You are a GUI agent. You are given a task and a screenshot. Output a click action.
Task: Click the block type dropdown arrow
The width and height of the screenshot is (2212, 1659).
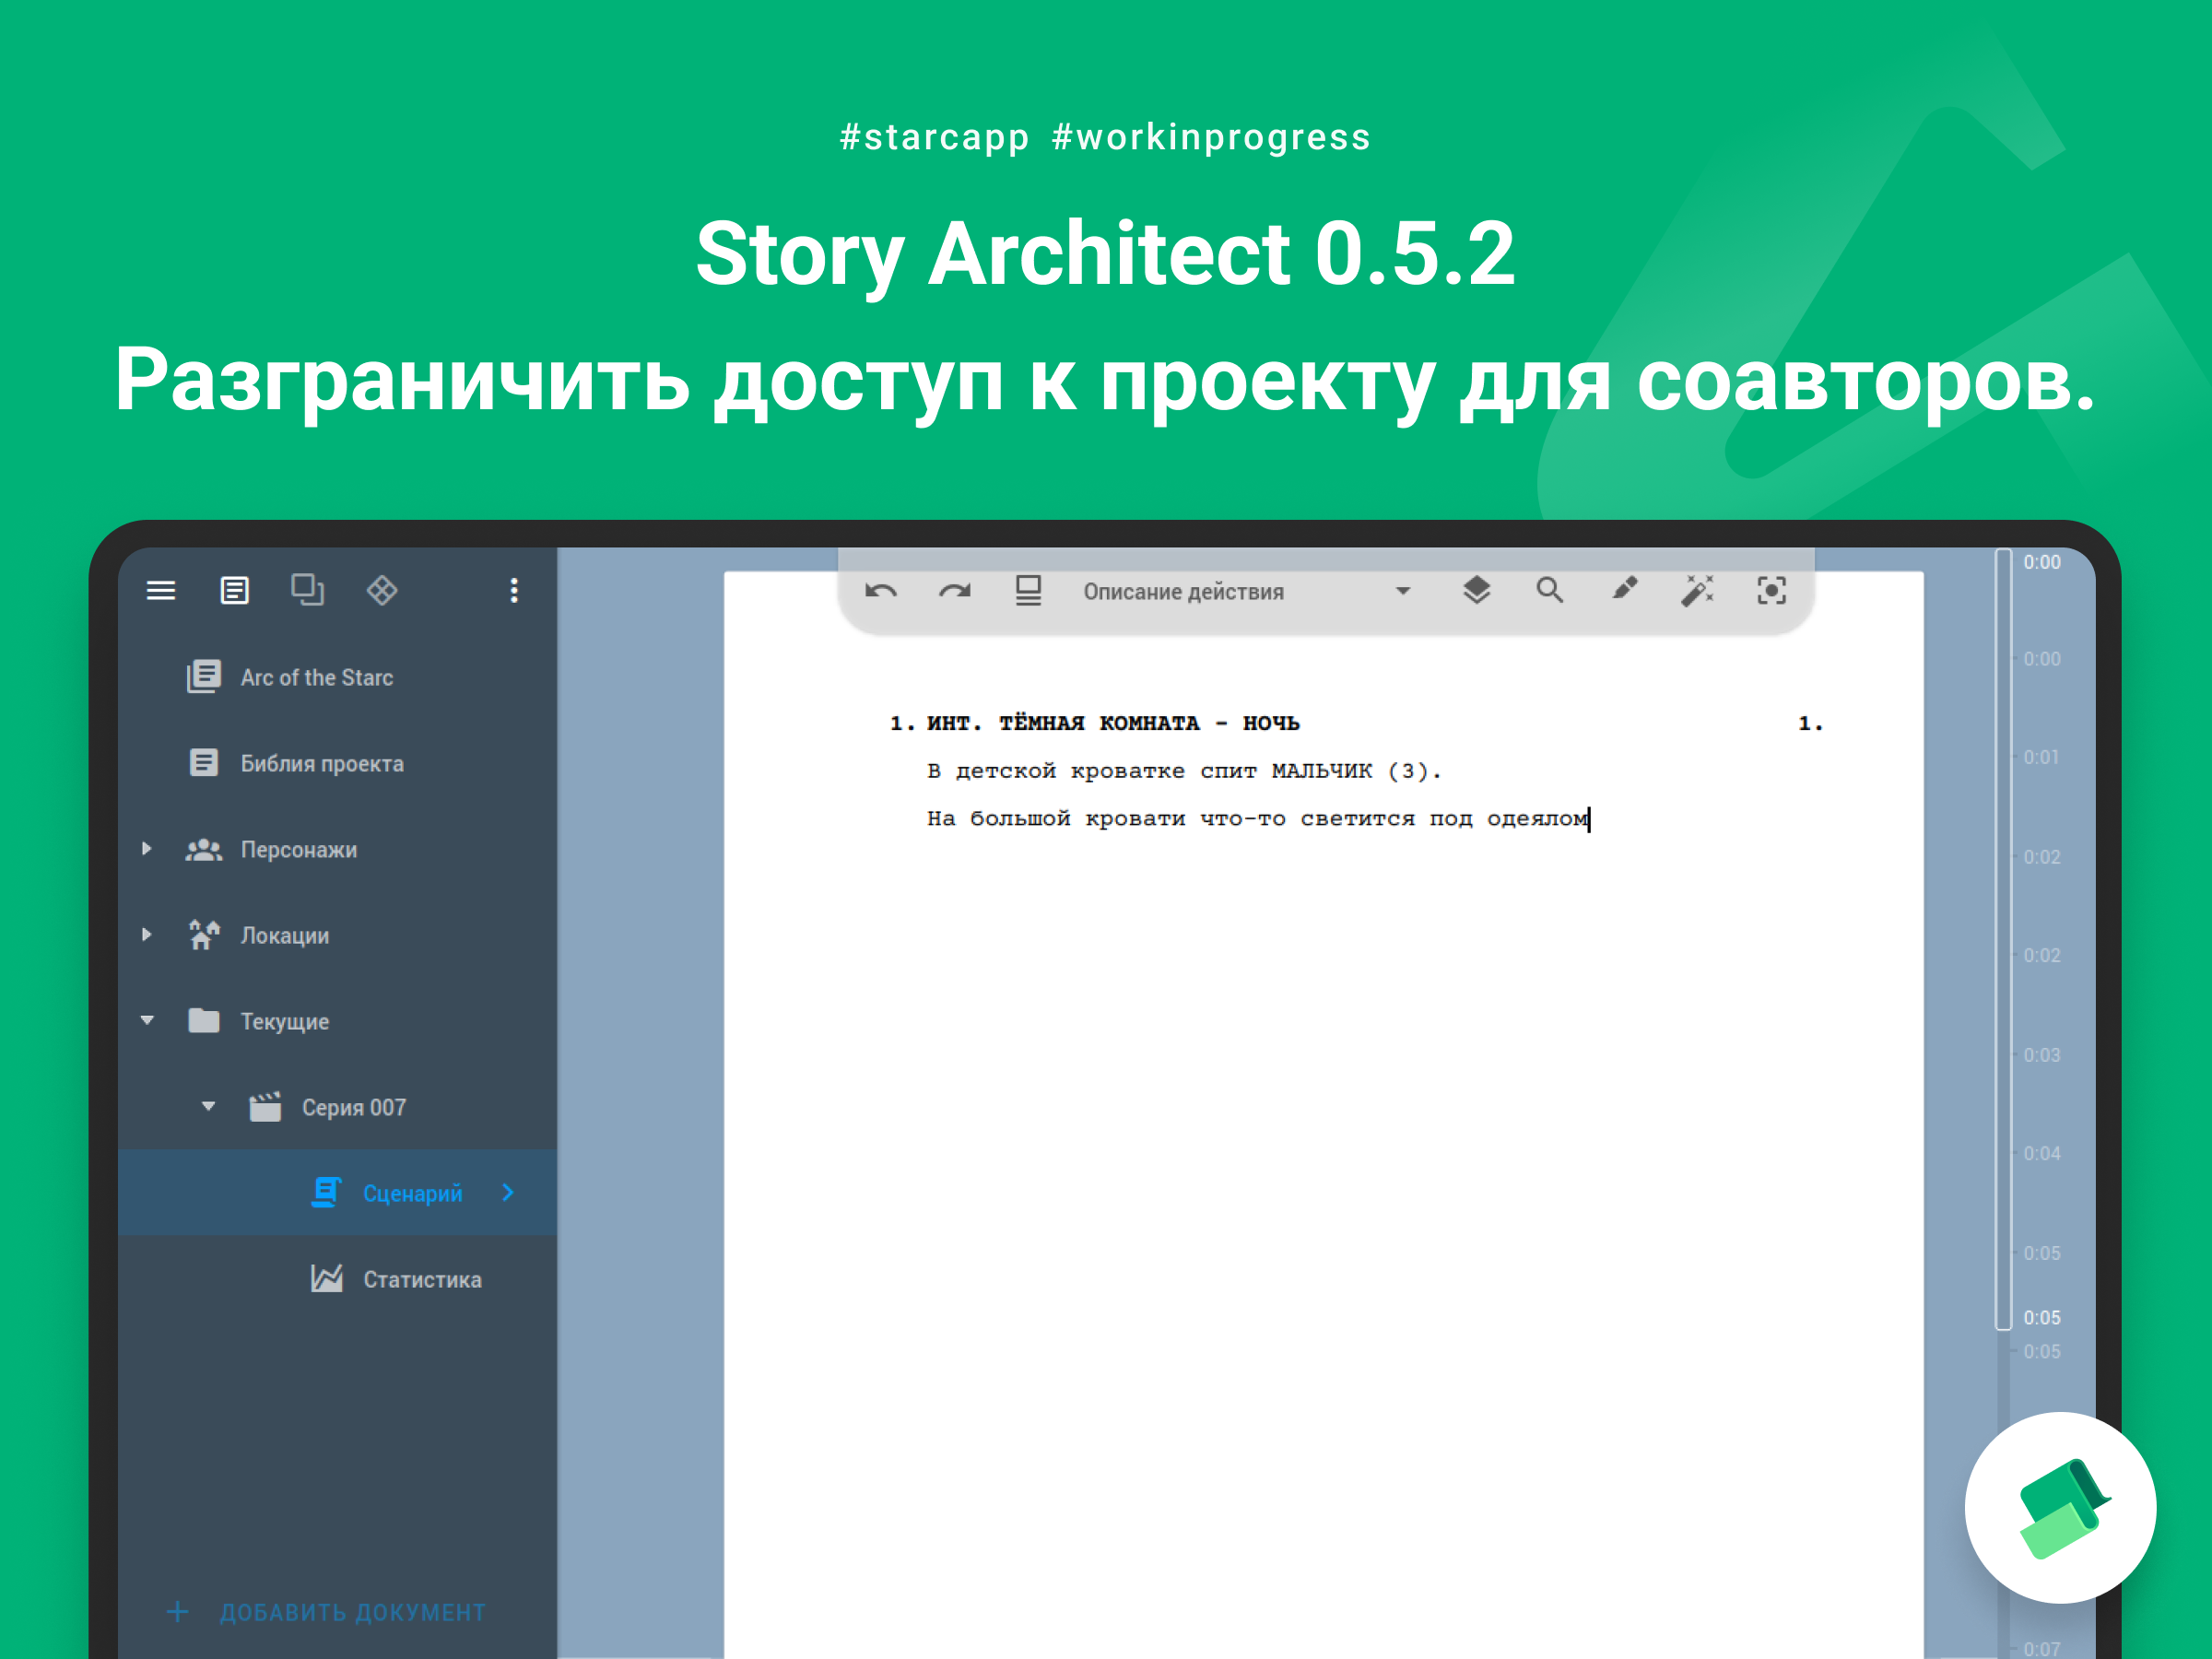[x=1403, y=591]
